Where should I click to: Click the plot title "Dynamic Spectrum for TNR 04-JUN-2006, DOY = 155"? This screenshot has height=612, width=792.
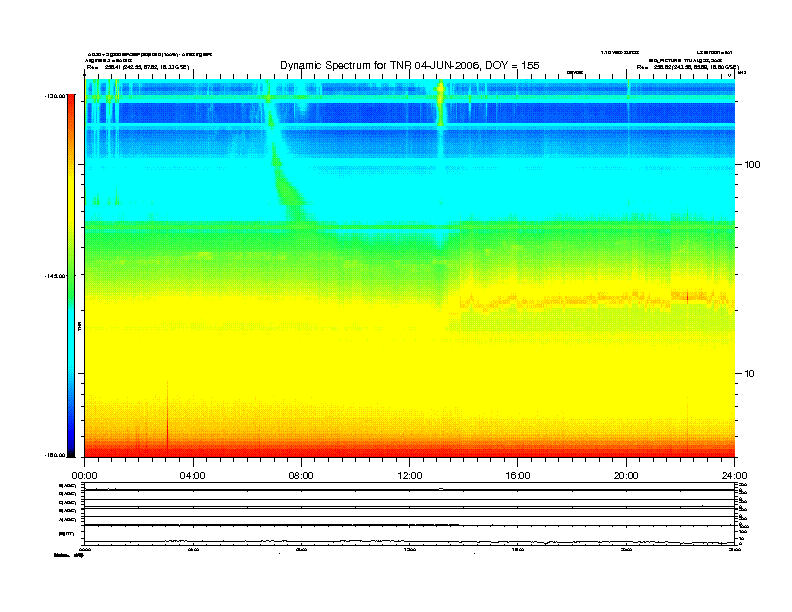pos(410,65)
